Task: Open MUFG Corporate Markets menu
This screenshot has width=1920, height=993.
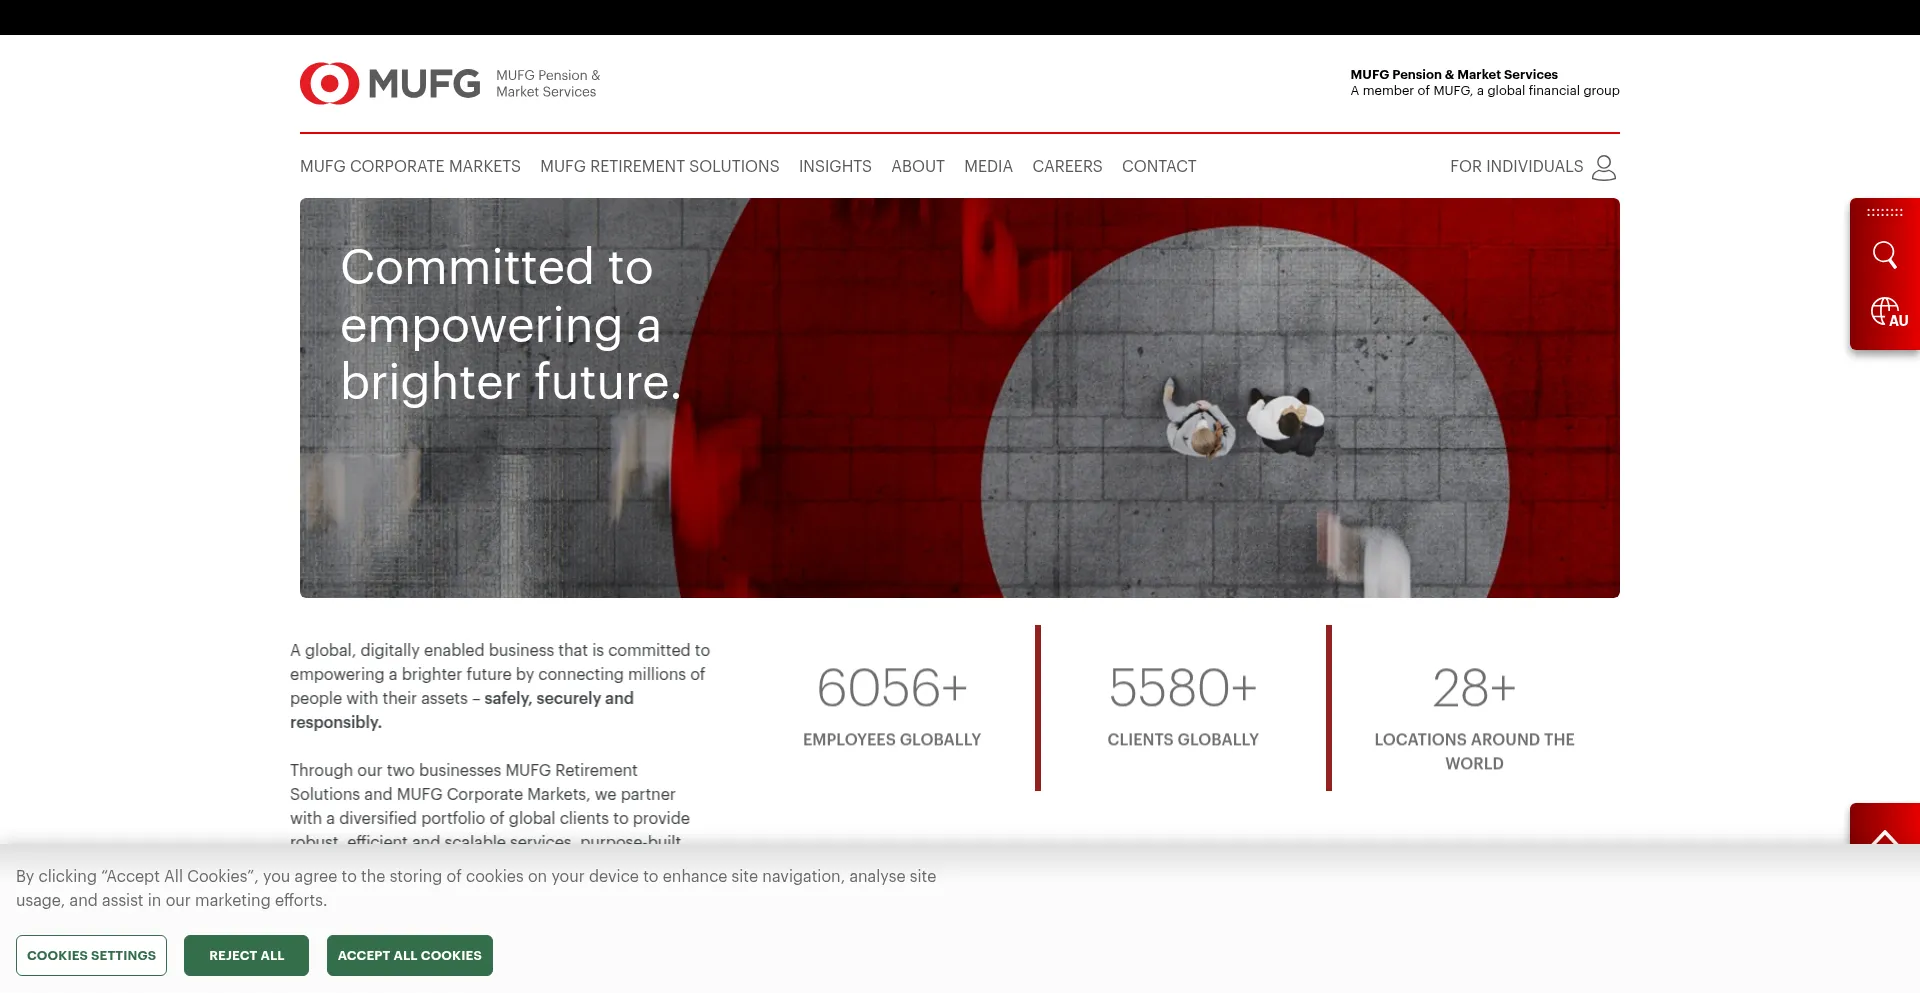Action: pyautogui.click(x=410, y=167)
